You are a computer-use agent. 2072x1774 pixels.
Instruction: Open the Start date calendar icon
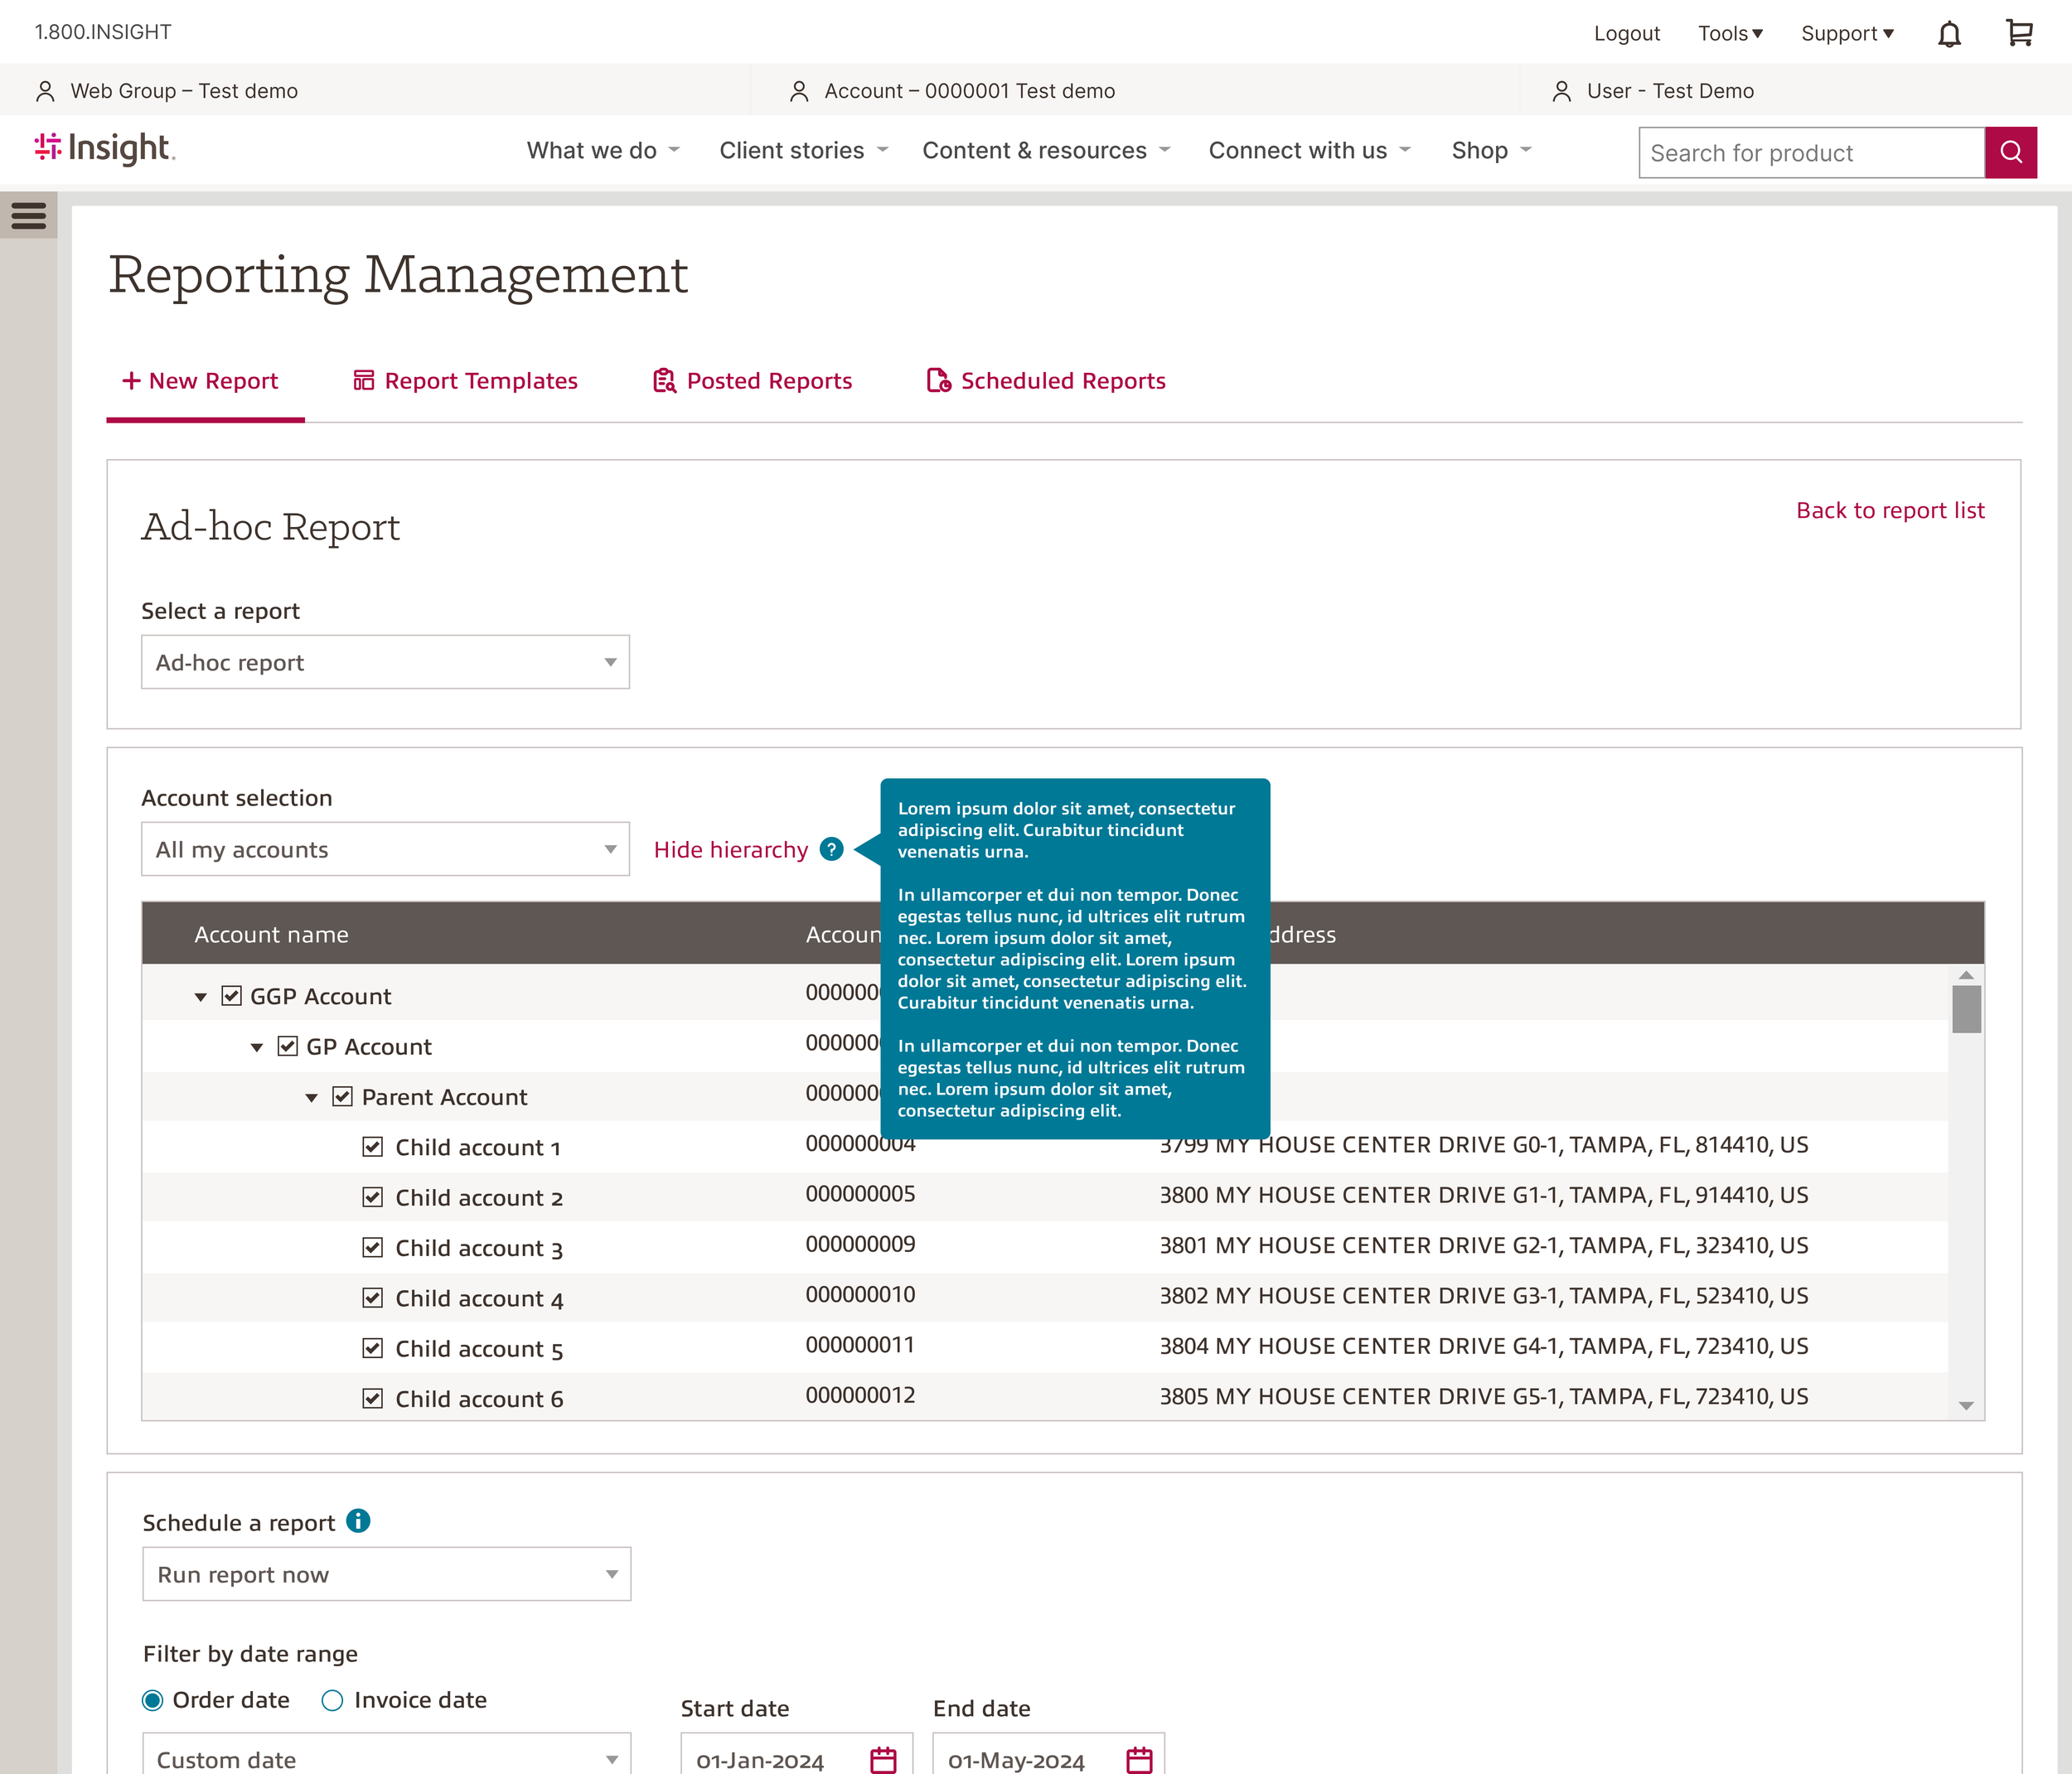click(x=883, y=1759)
